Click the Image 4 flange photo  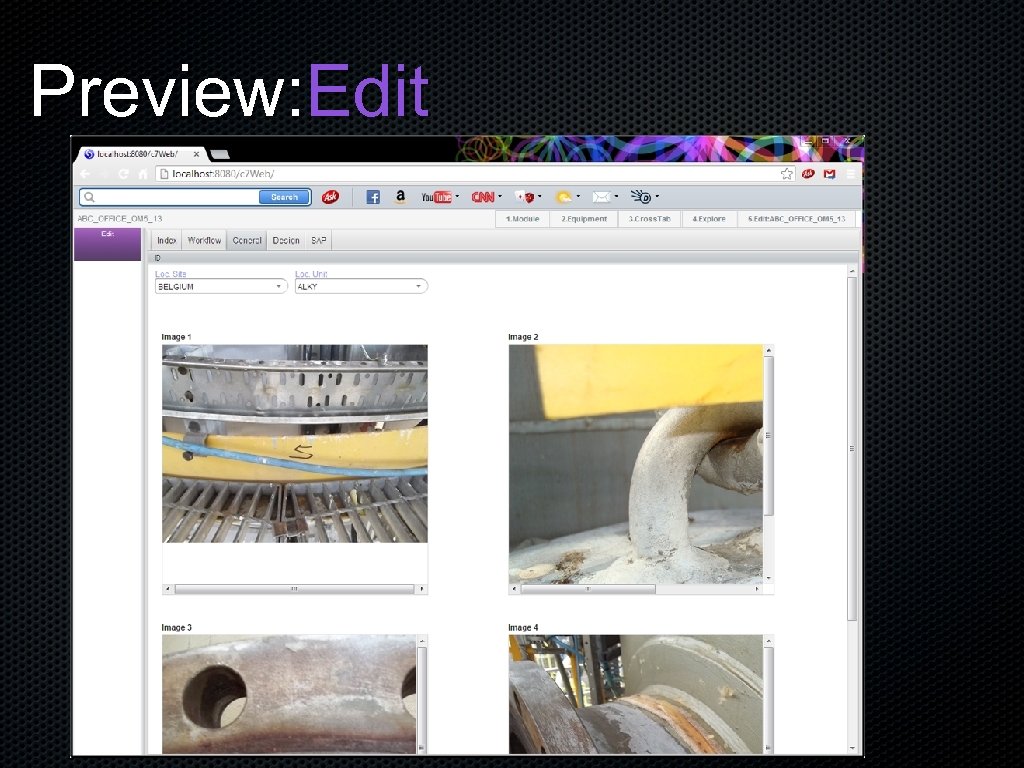click(635, 694)
